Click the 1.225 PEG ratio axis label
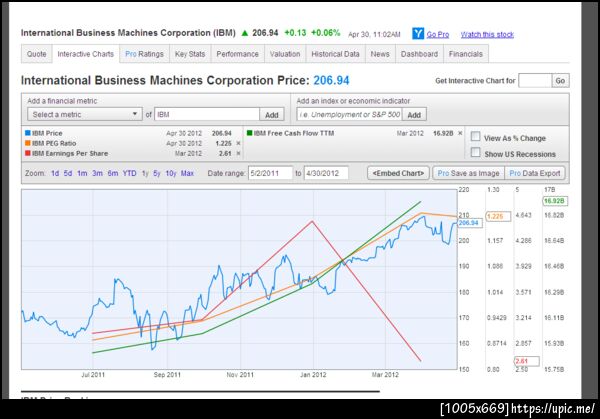Image resolution: width=600 pixels, height=419 pixels. (x=498, y=217)
